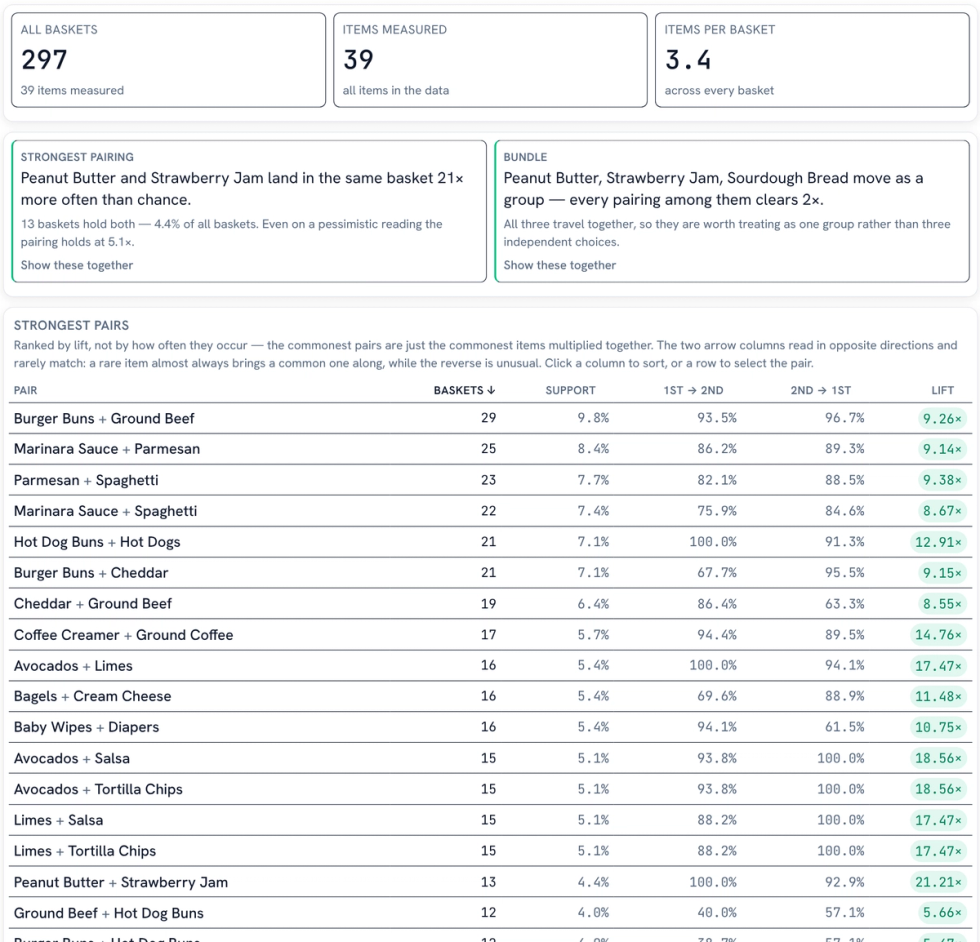Select the Marinara Sauce + Parmesan pair
The image size is (980, 942).
pyautogui.click(x=490, y=449)
